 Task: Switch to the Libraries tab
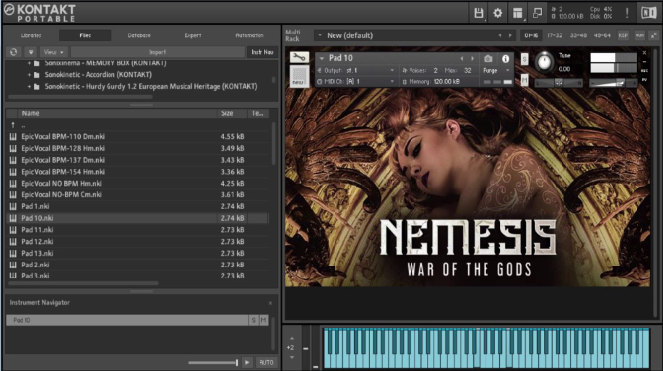point(31,36)
